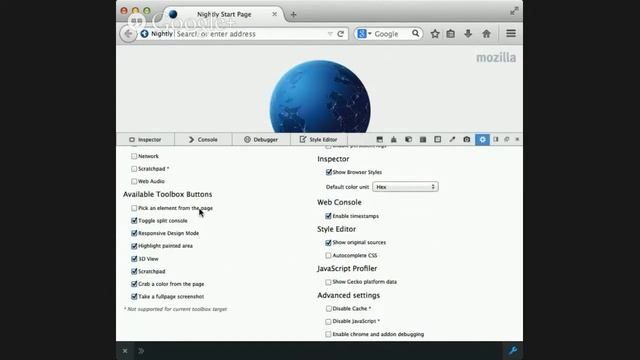This screenshot has width=640, height=360.
Task: Click the eyedropper color picker icon
Action: point(452,140)
